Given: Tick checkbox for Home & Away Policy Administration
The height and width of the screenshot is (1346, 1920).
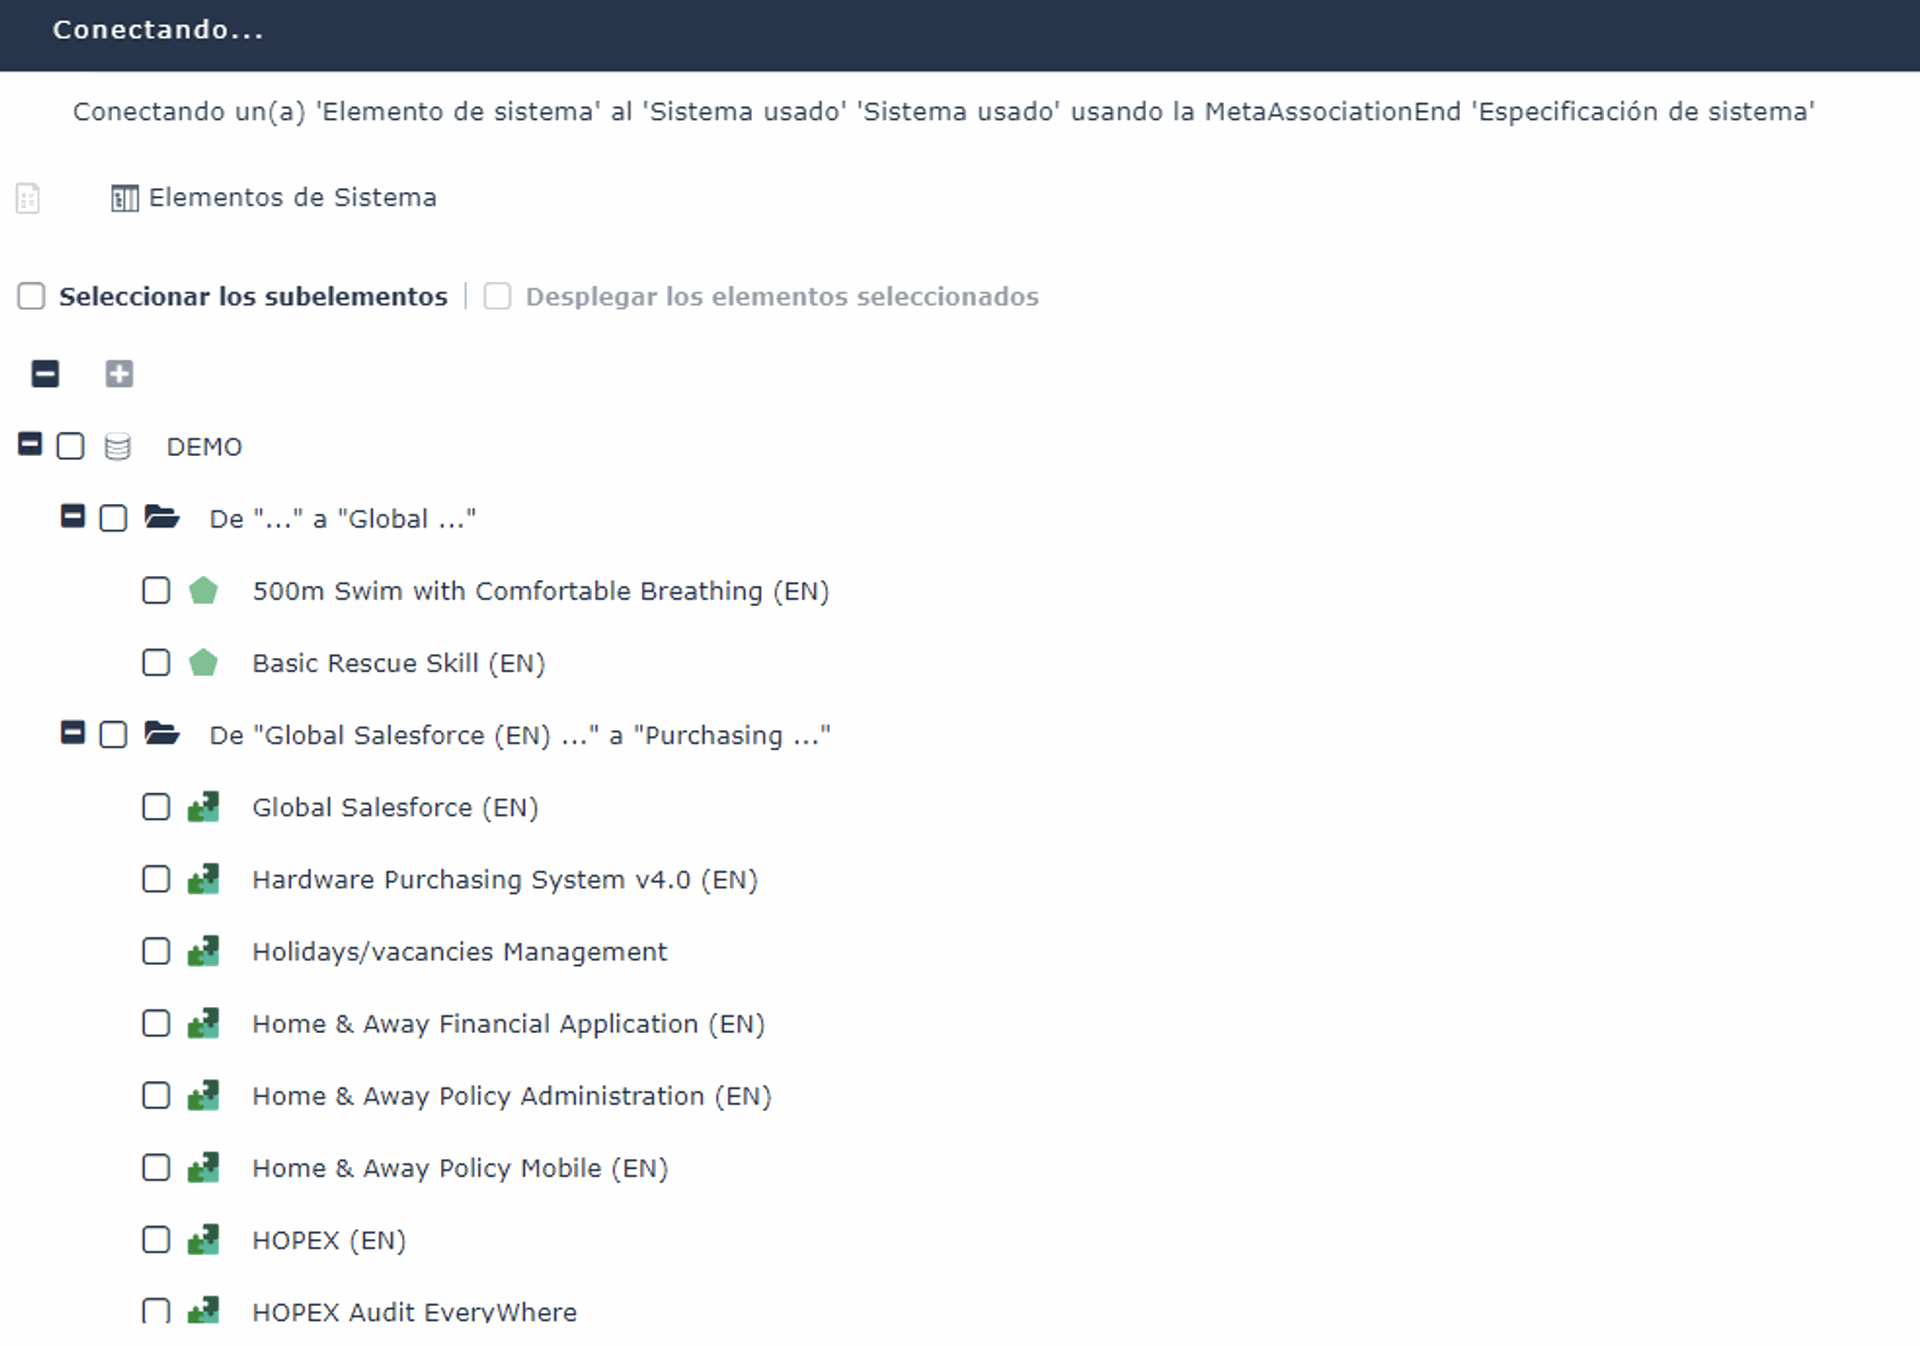Looking at the screenshot, I should click(x=156, y=1094).
